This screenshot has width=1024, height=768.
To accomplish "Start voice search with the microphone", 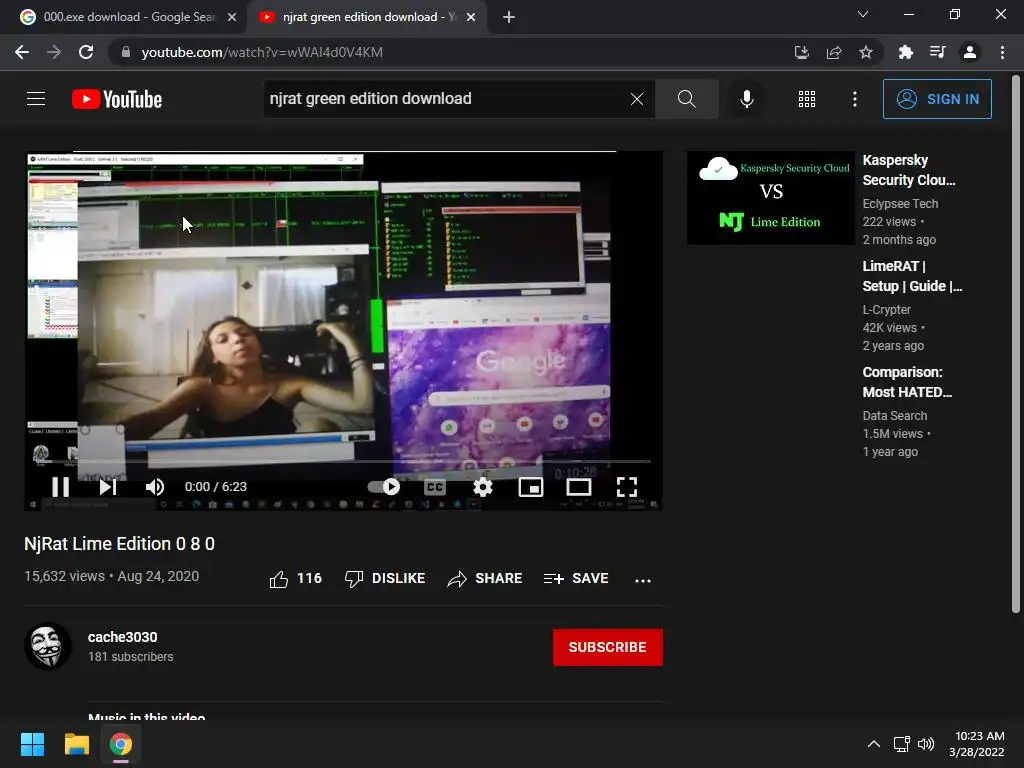I will point(746,99).
